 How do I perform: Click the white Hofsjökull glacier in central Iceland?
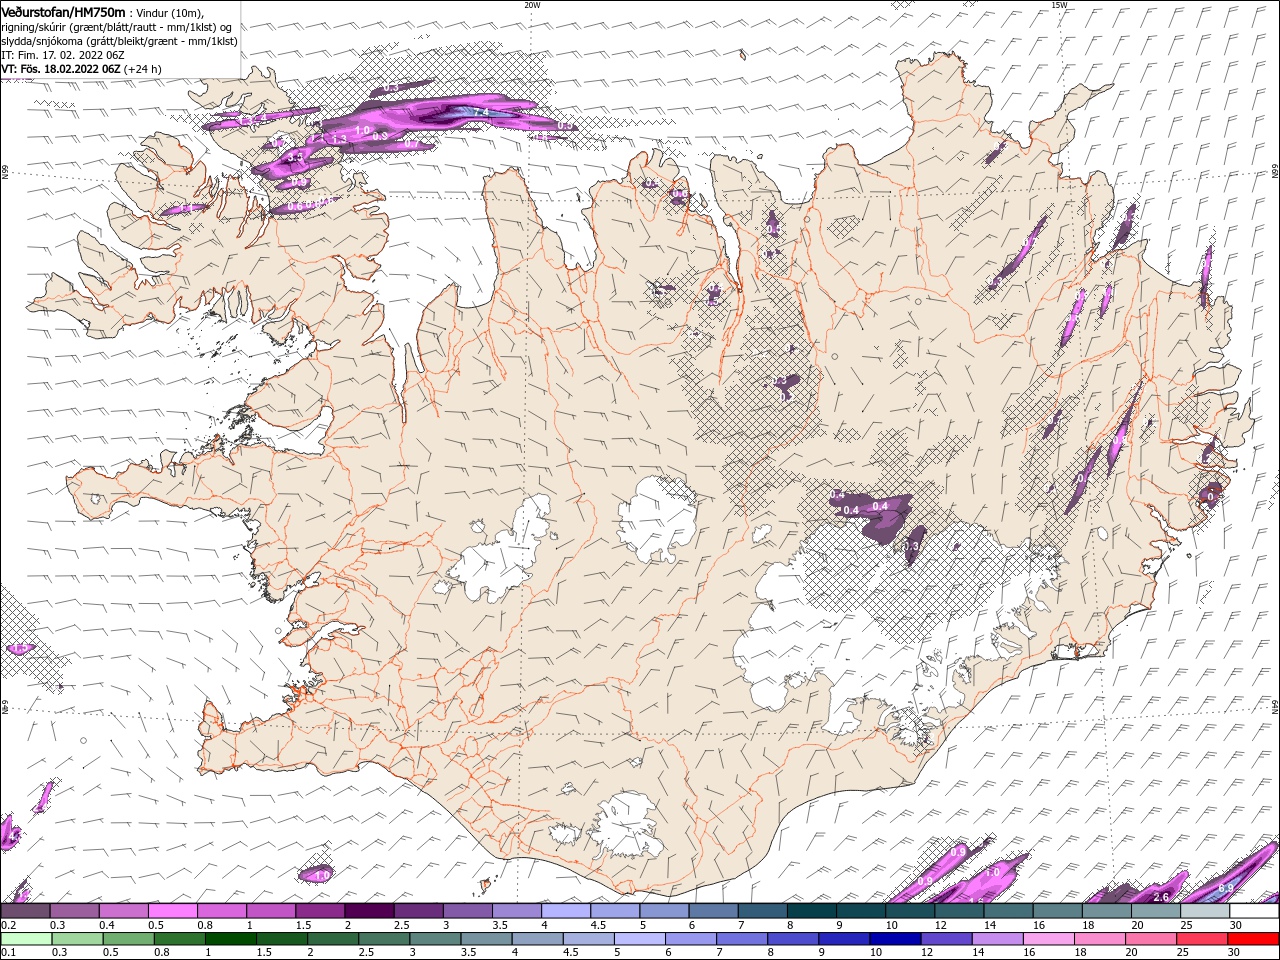coord(658,517)
